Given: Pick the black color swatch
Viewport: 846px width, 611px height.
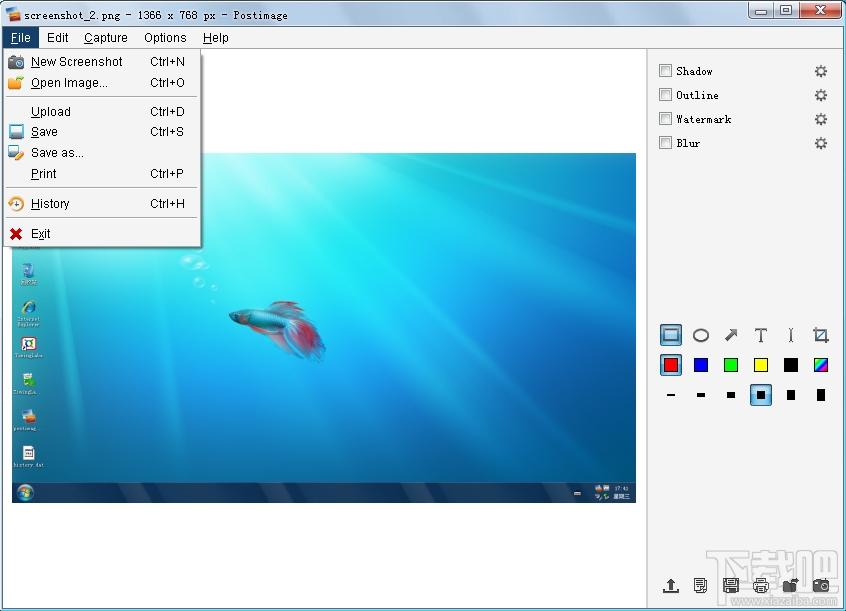Looking at the screenshot, I should pos(790,365).
